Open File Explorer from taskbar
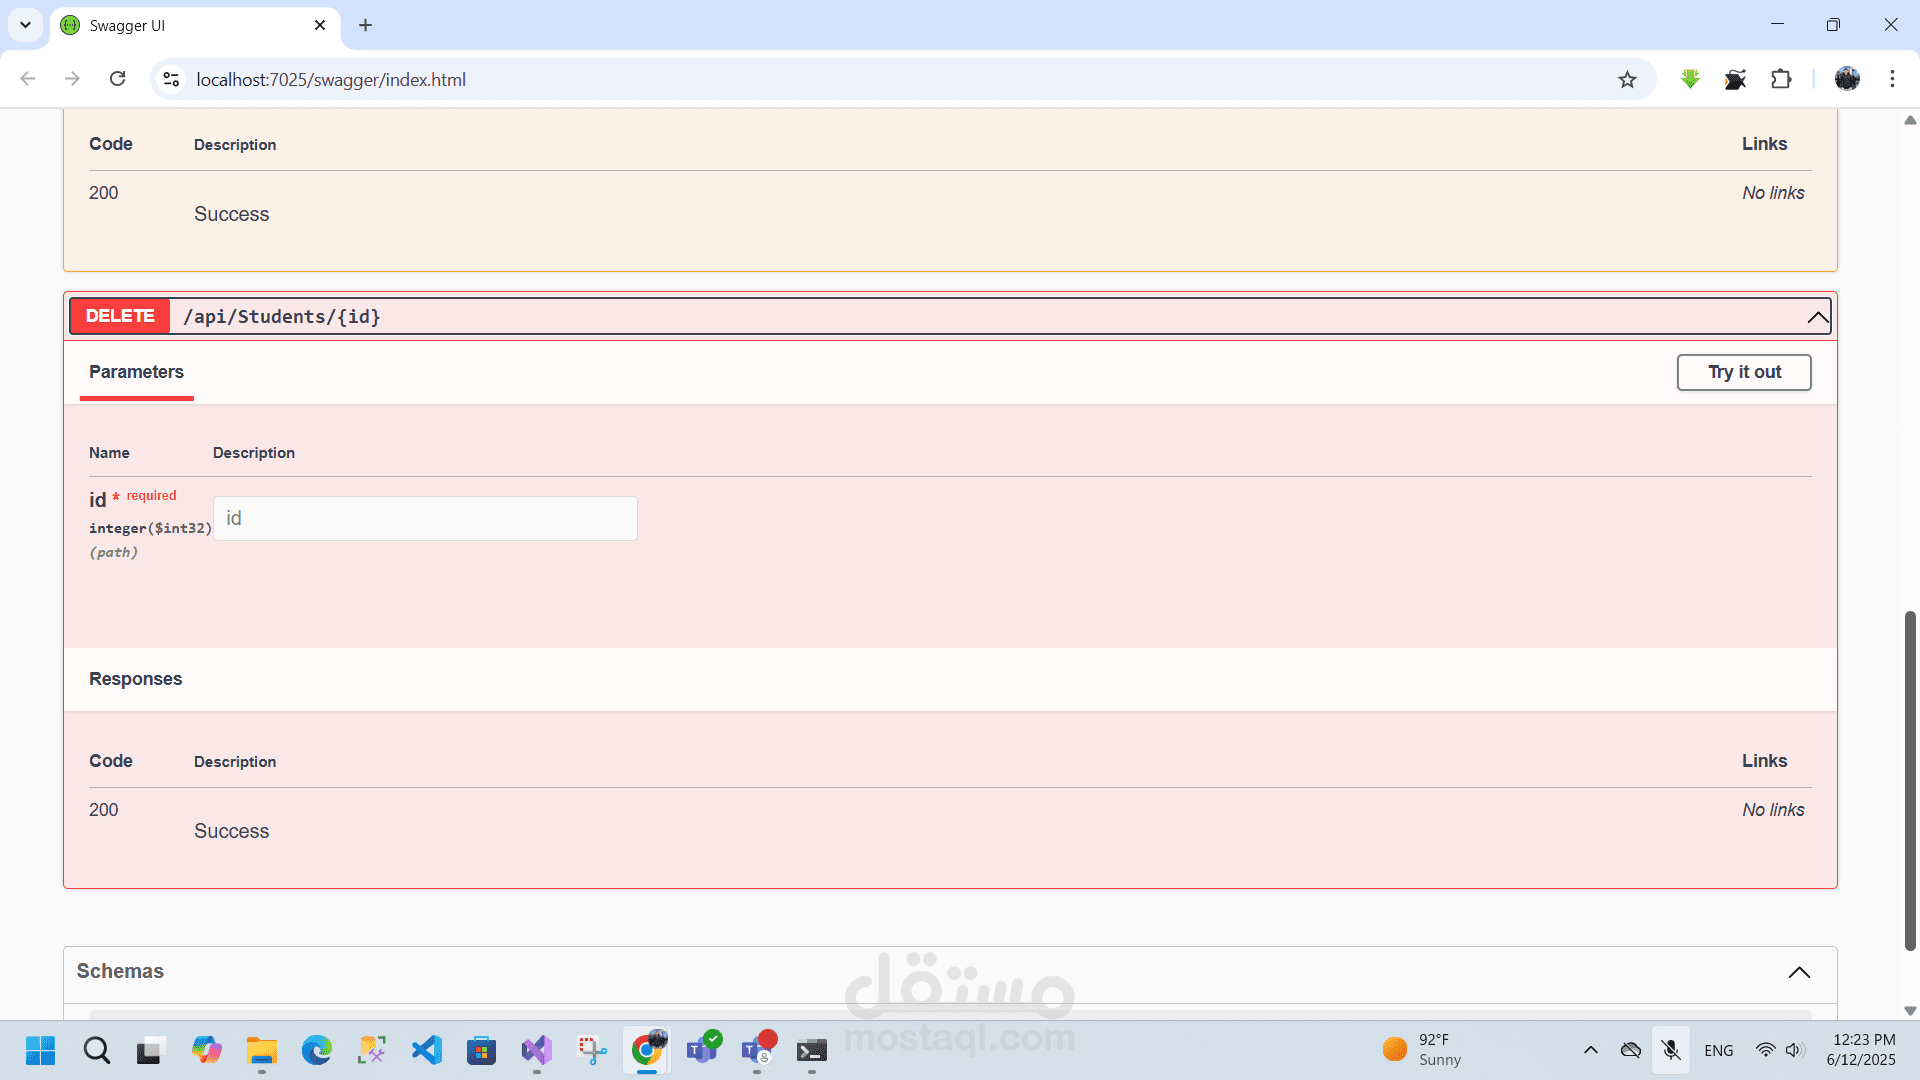Viewport: 1920px width, 1080px height. click(x=262, y=1050)
